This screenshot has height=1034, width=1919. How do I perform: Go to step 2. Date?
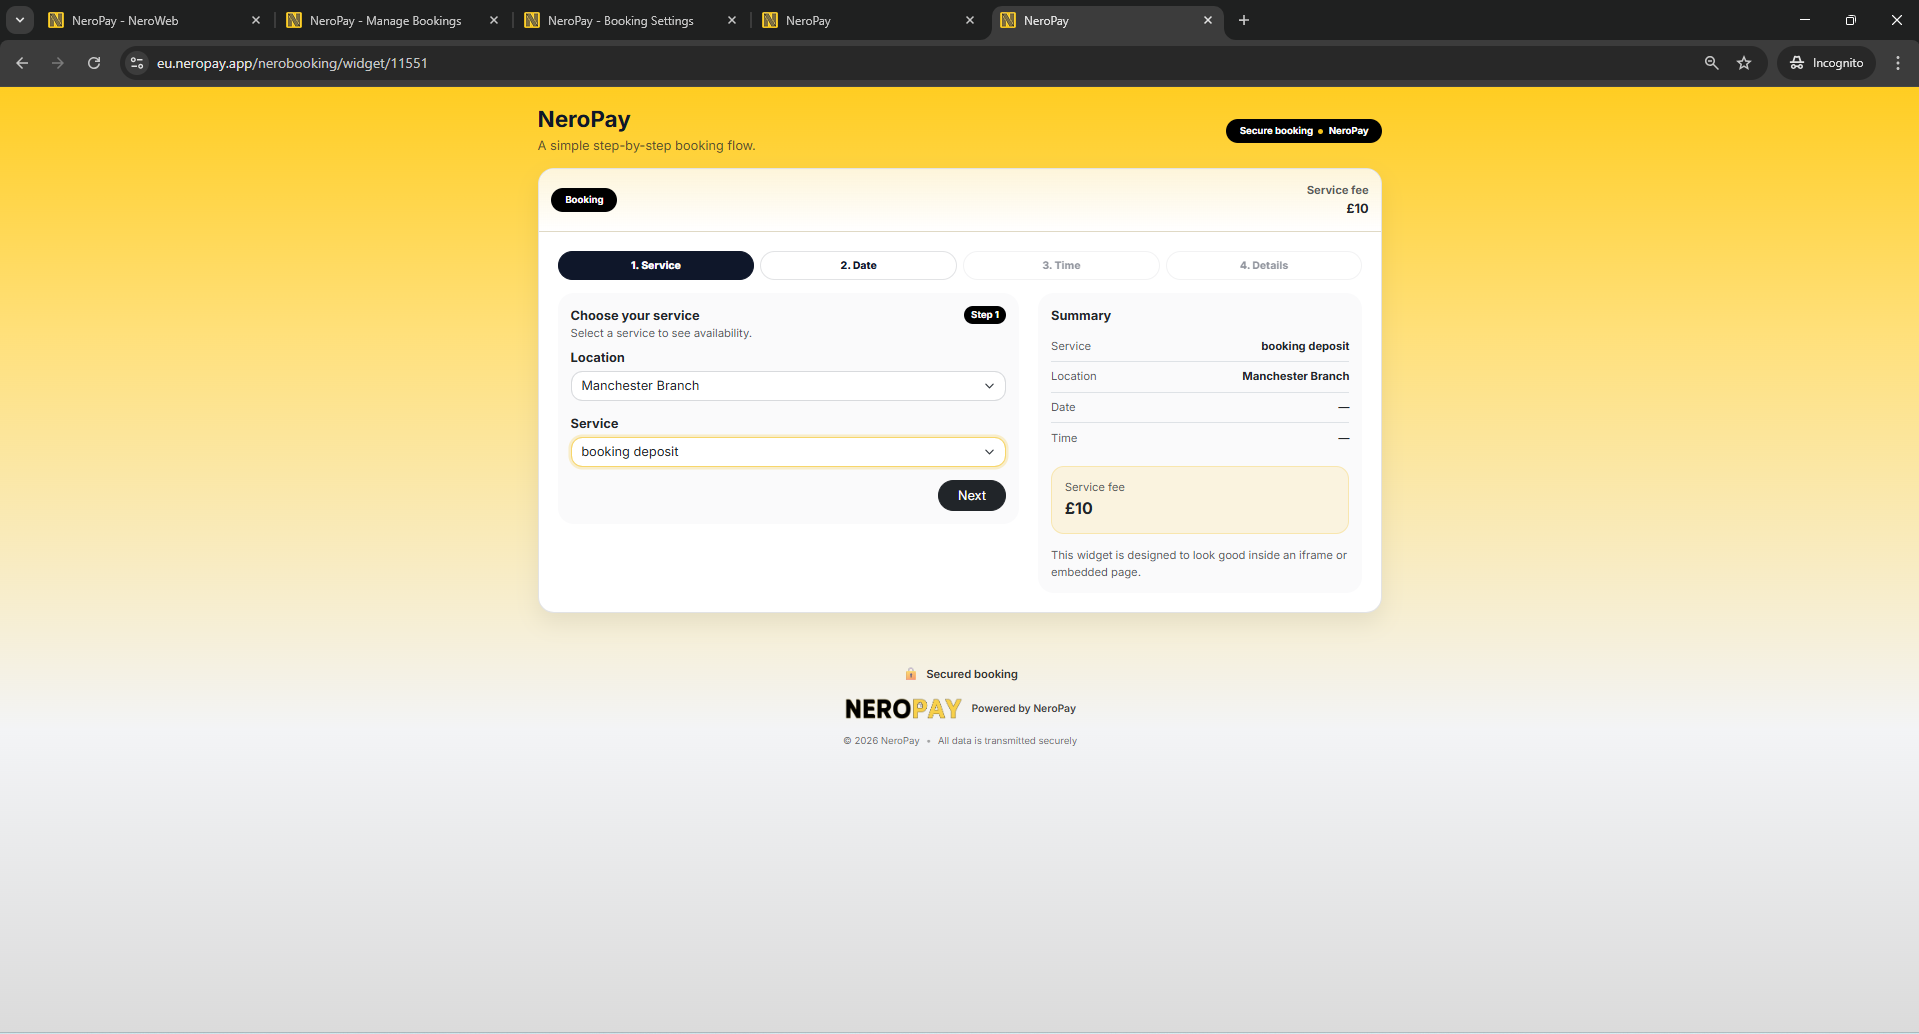pos(858,265)
